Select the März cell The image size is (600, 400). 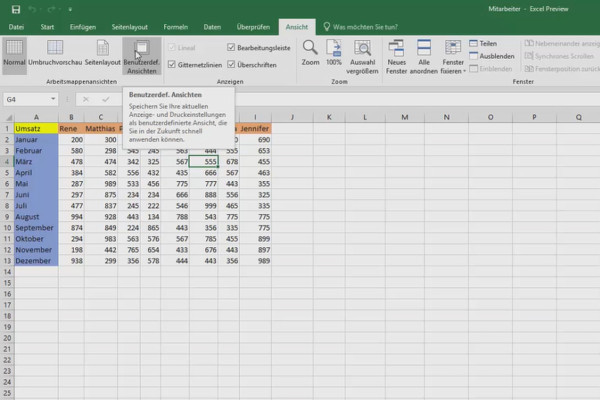(x=36, y=162)
